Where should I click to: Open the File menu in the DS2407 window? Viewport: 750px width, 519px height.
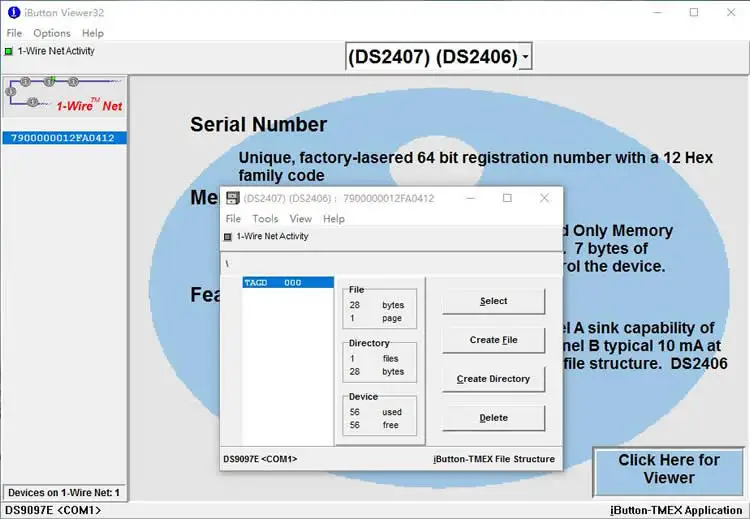click(233, 219)
